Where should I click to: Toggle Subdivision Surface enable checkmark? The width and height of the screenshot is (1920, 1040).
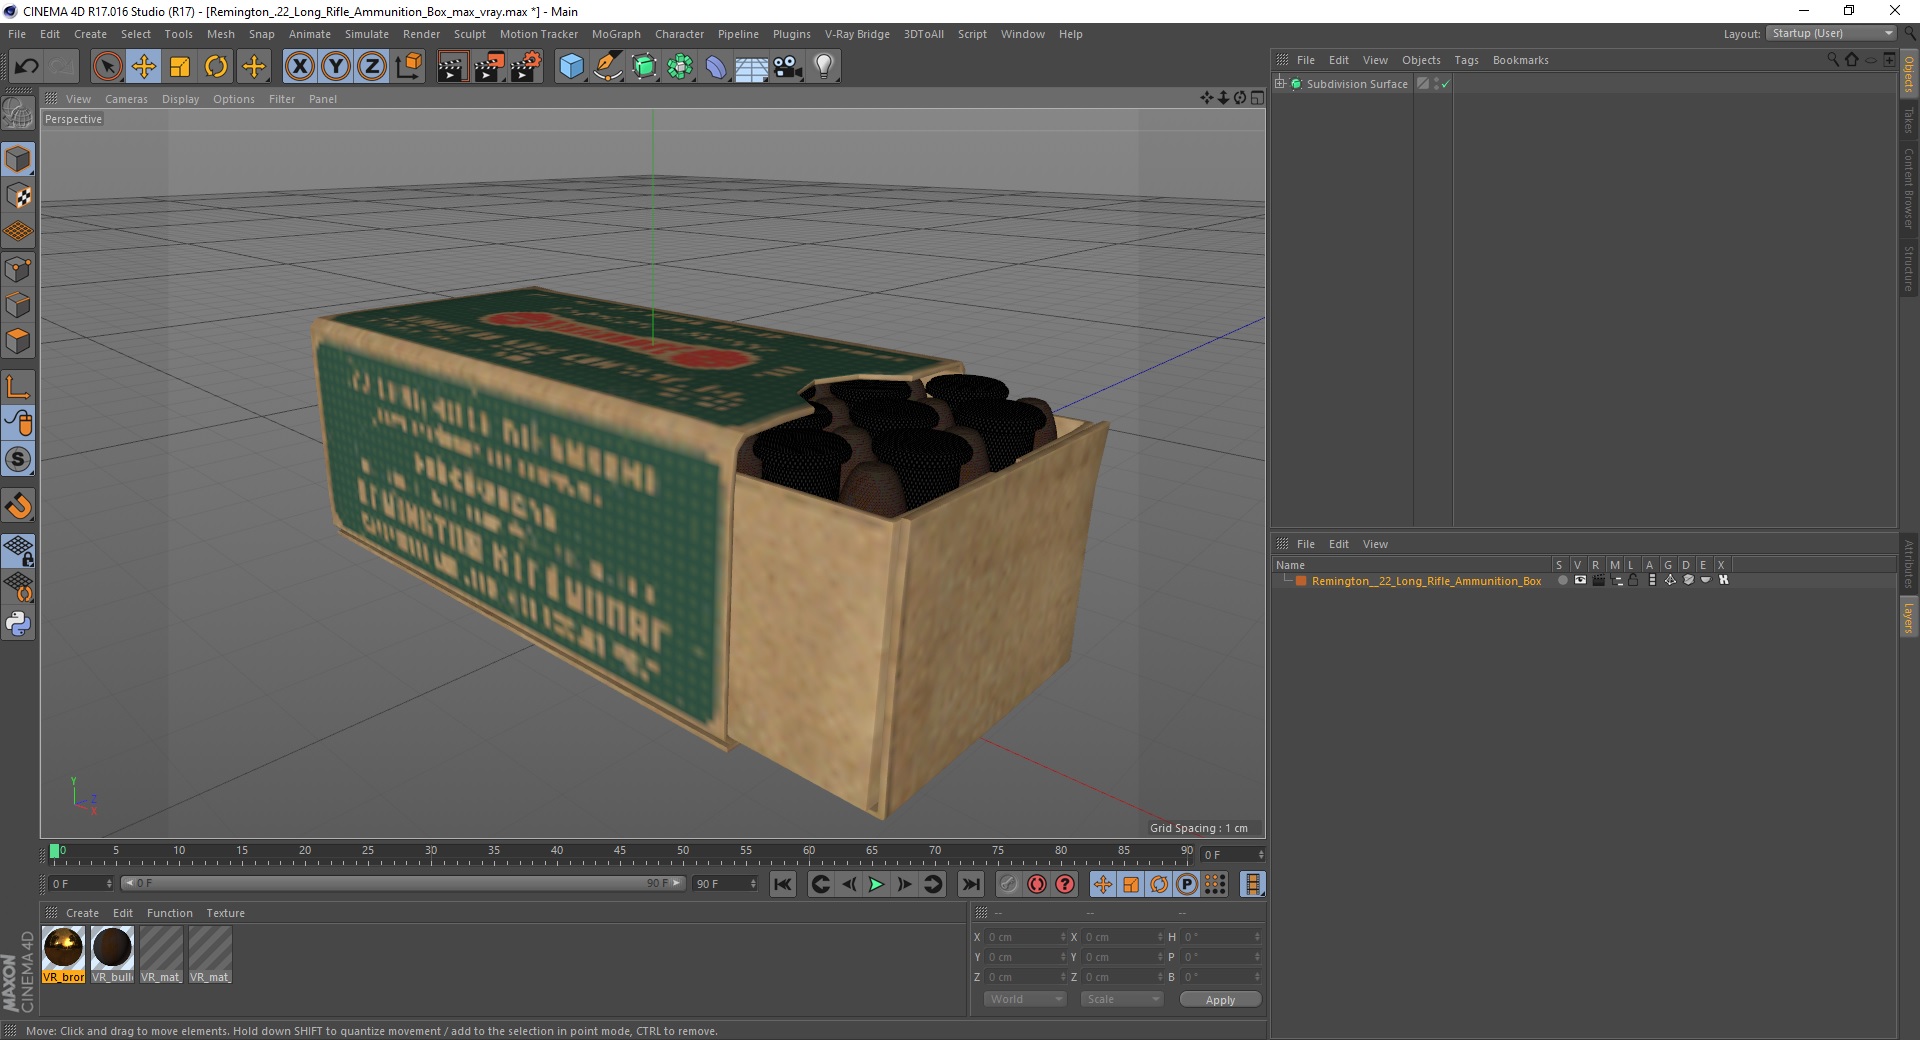coord(1445,84)
